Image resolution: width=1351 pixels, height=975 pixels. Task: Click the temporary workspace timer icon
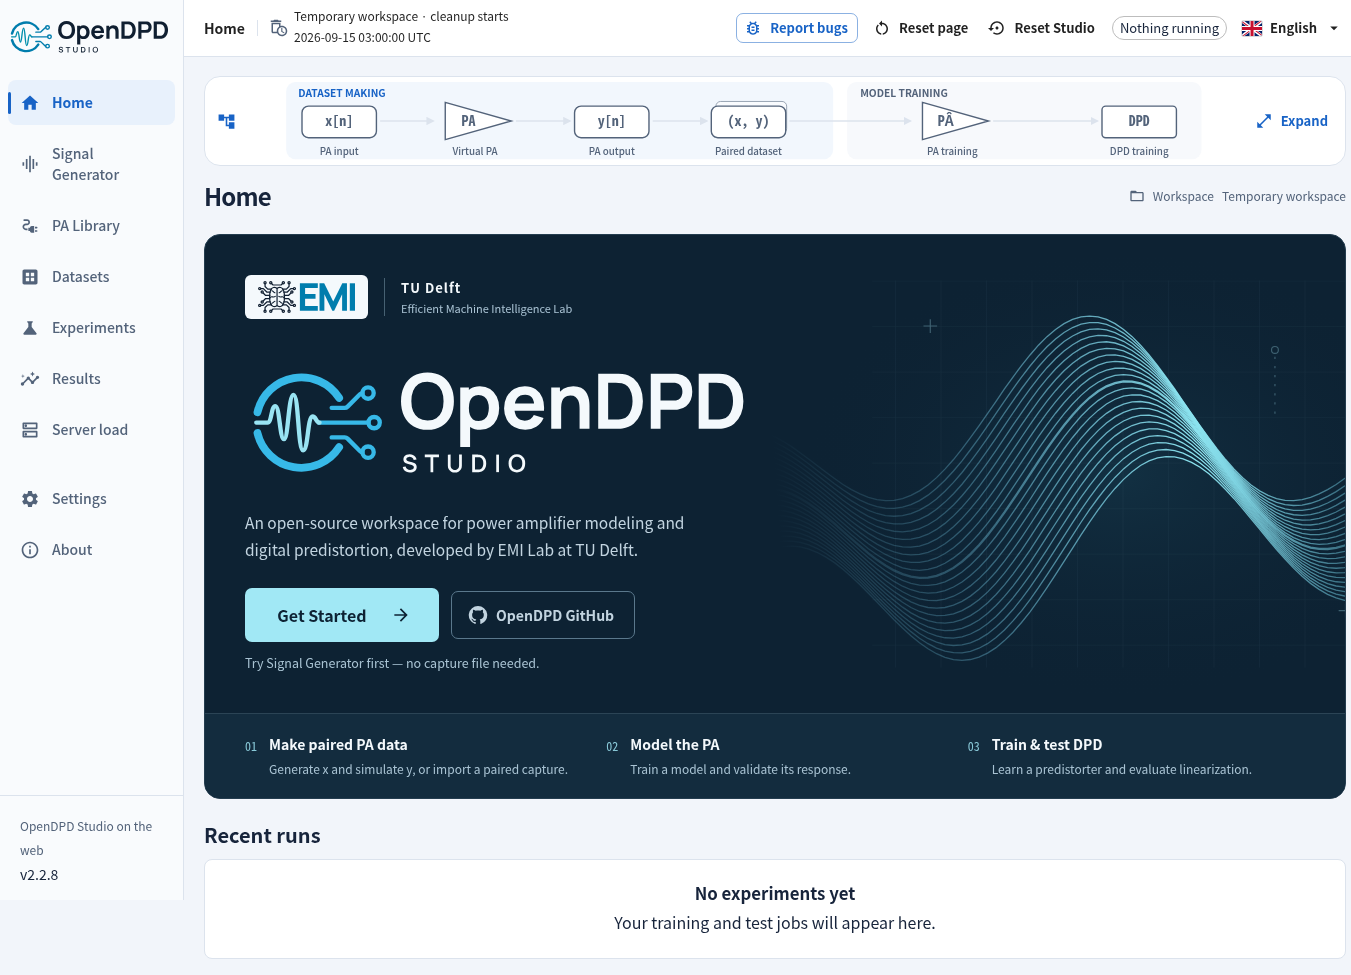click(279, 28)
